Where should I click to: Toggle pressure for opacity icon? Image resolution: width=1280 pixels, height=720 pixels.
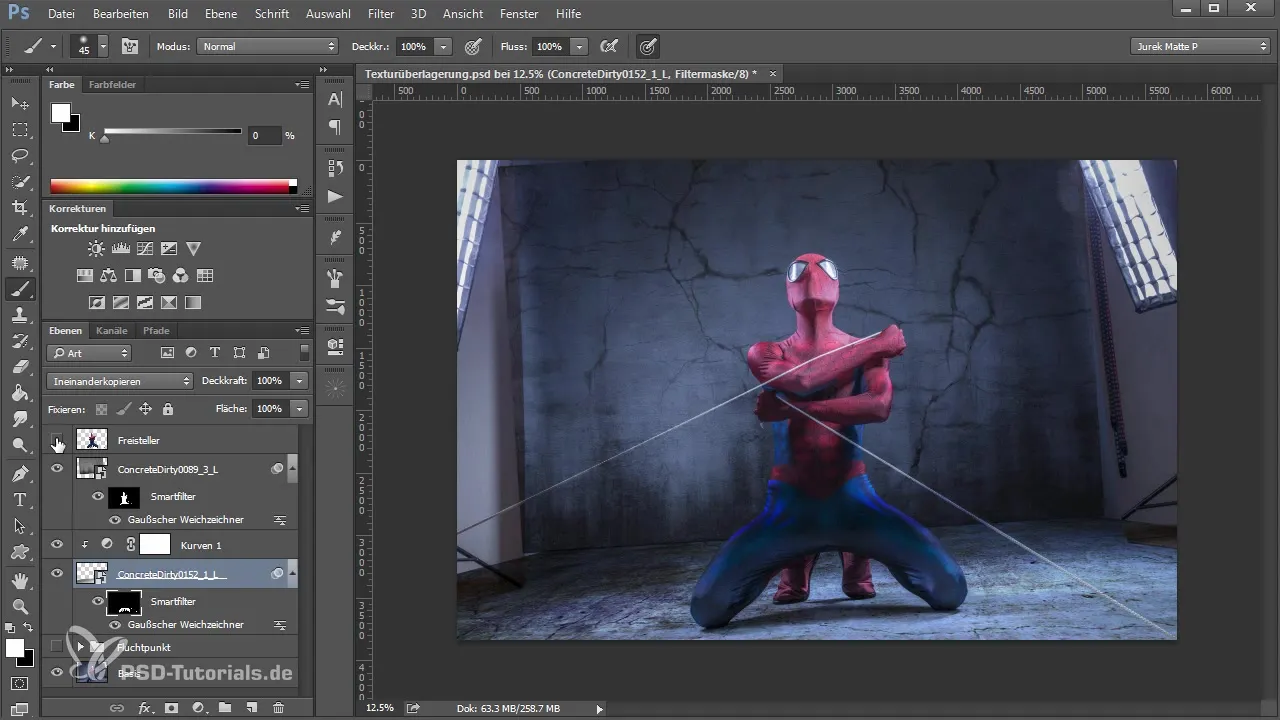(x=473, y=46)
